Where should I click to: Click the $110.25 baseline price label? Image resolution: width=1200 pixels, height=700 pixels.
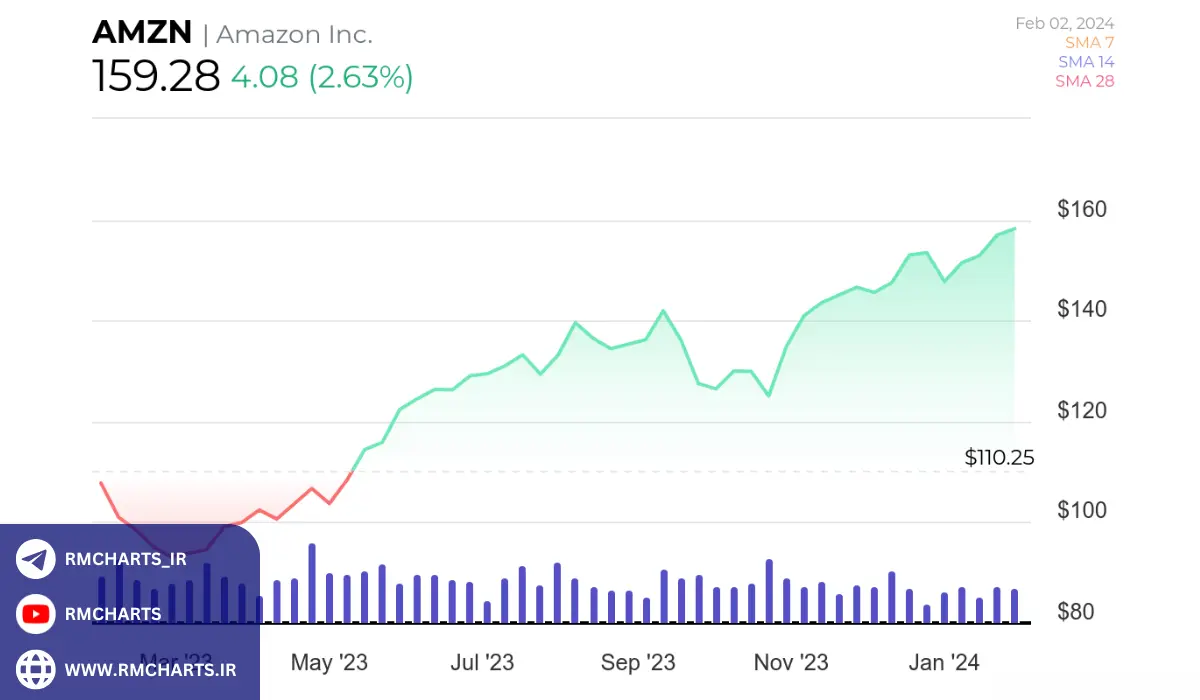click(x=999, y=457)
